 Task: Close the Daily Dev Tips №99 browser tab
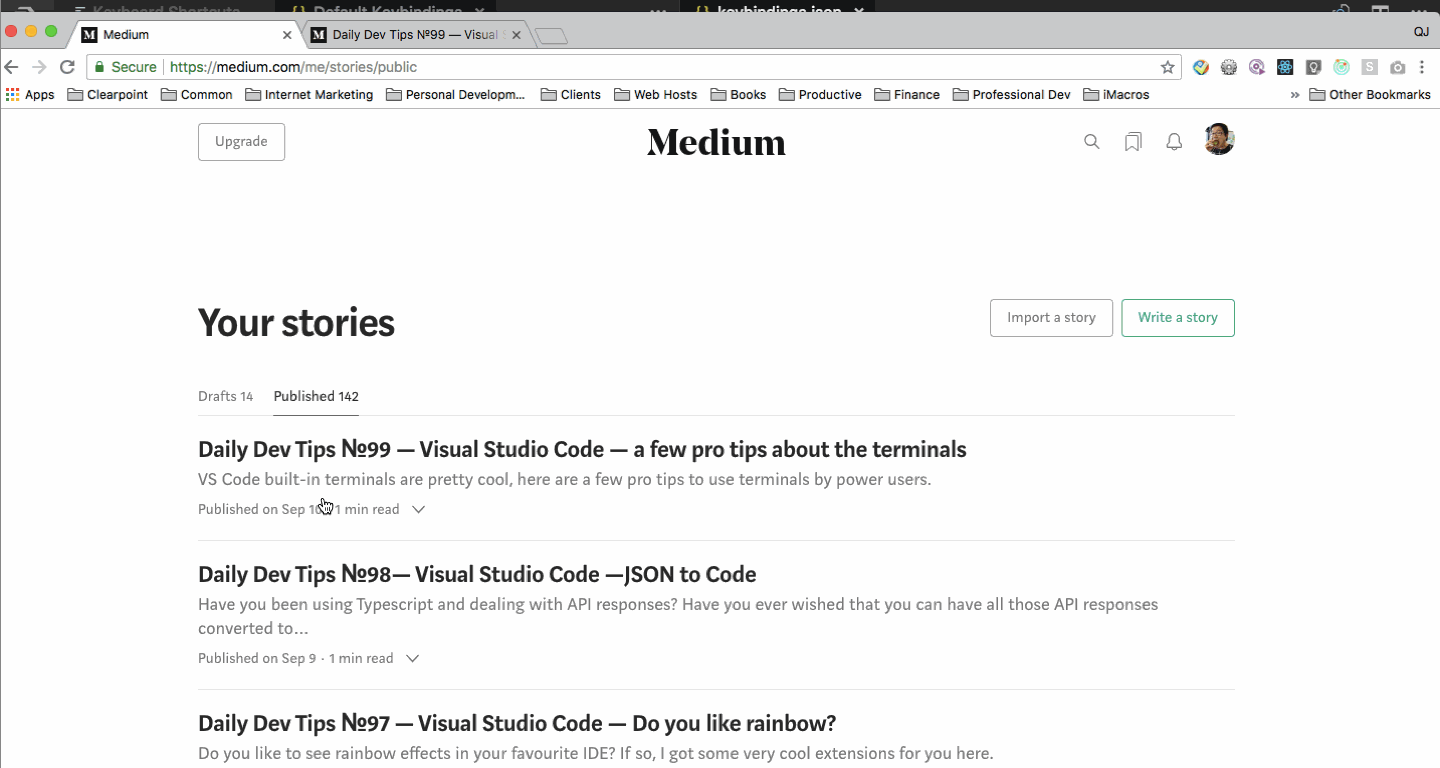coord(516,35)
